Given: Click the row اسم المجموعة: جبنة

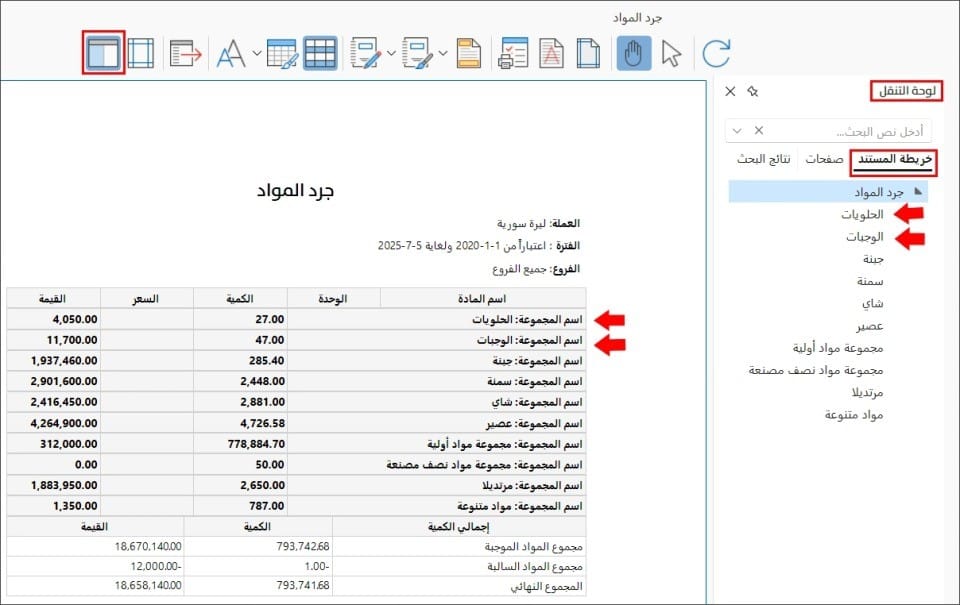Looking at the screenshot, I should [x=296, y=361].
